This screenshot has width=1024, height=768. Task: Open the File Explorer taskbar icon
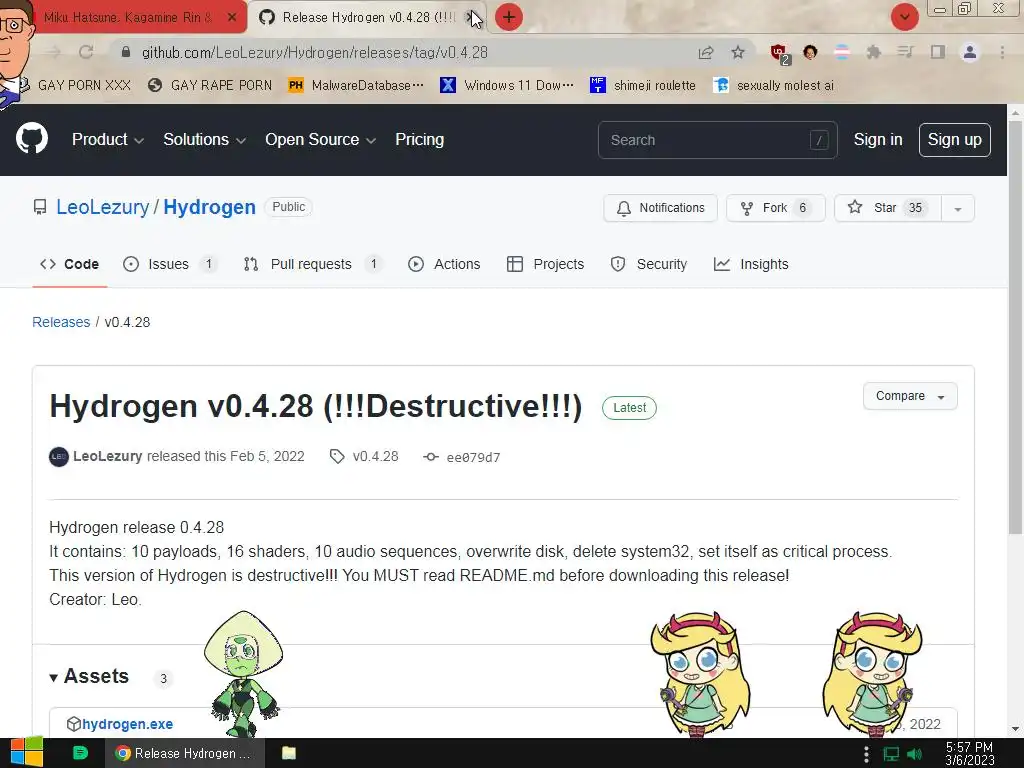click(x=289, y=753)
